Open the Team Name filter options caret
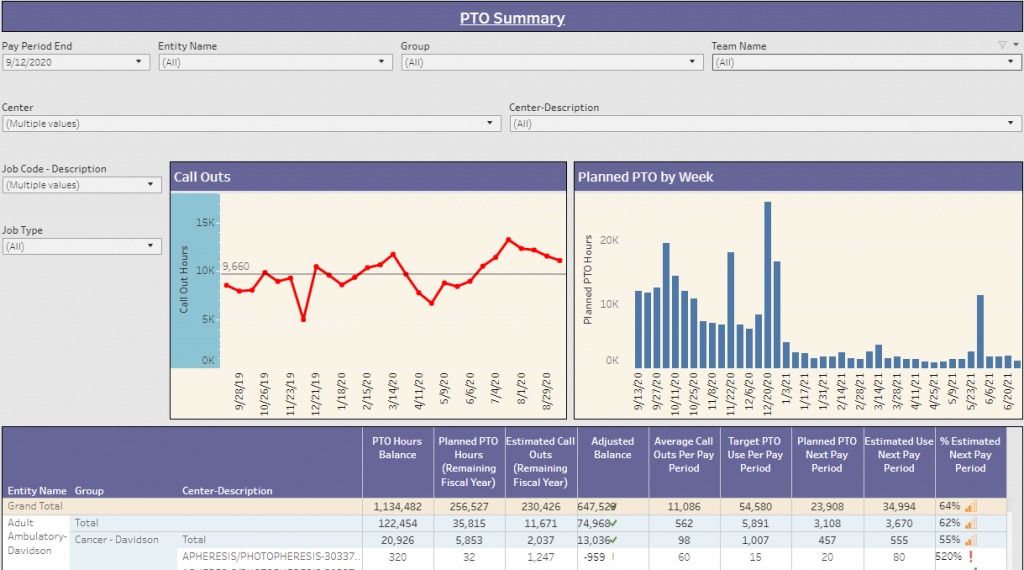1024x570 pixels. (x=1015, y=45)
